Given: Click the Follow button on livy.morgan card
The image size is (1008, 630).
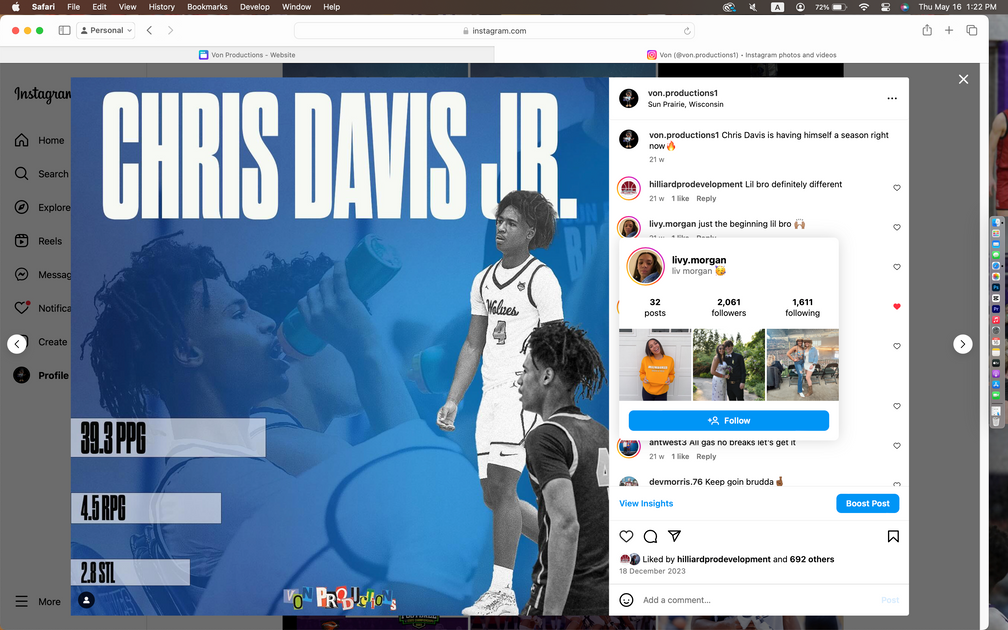Looking at the screenshot, I should (728, 421).
